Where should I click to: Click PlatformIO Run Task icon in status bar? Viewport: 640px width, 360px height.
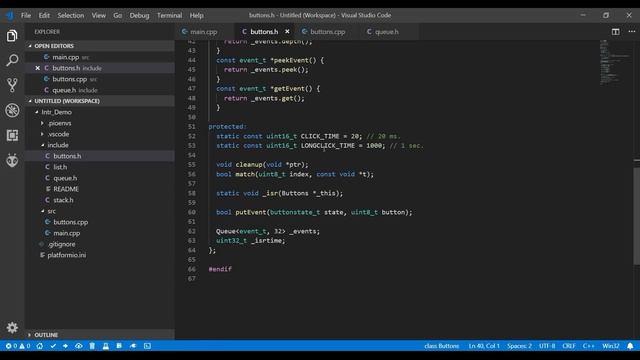119,346
